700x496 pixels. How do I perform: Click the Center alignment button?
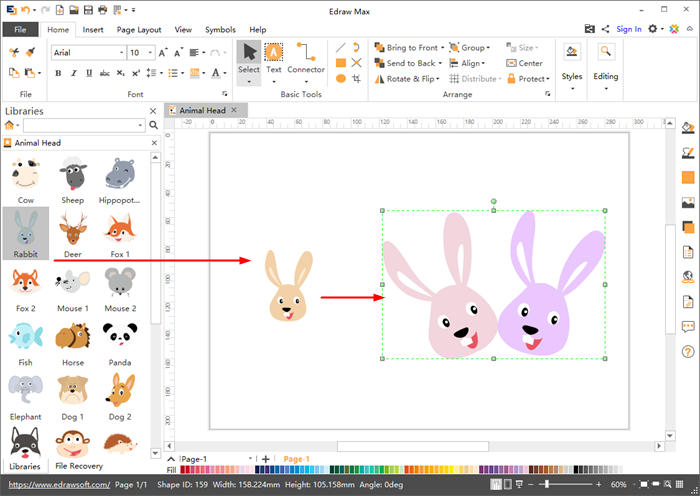524,63
